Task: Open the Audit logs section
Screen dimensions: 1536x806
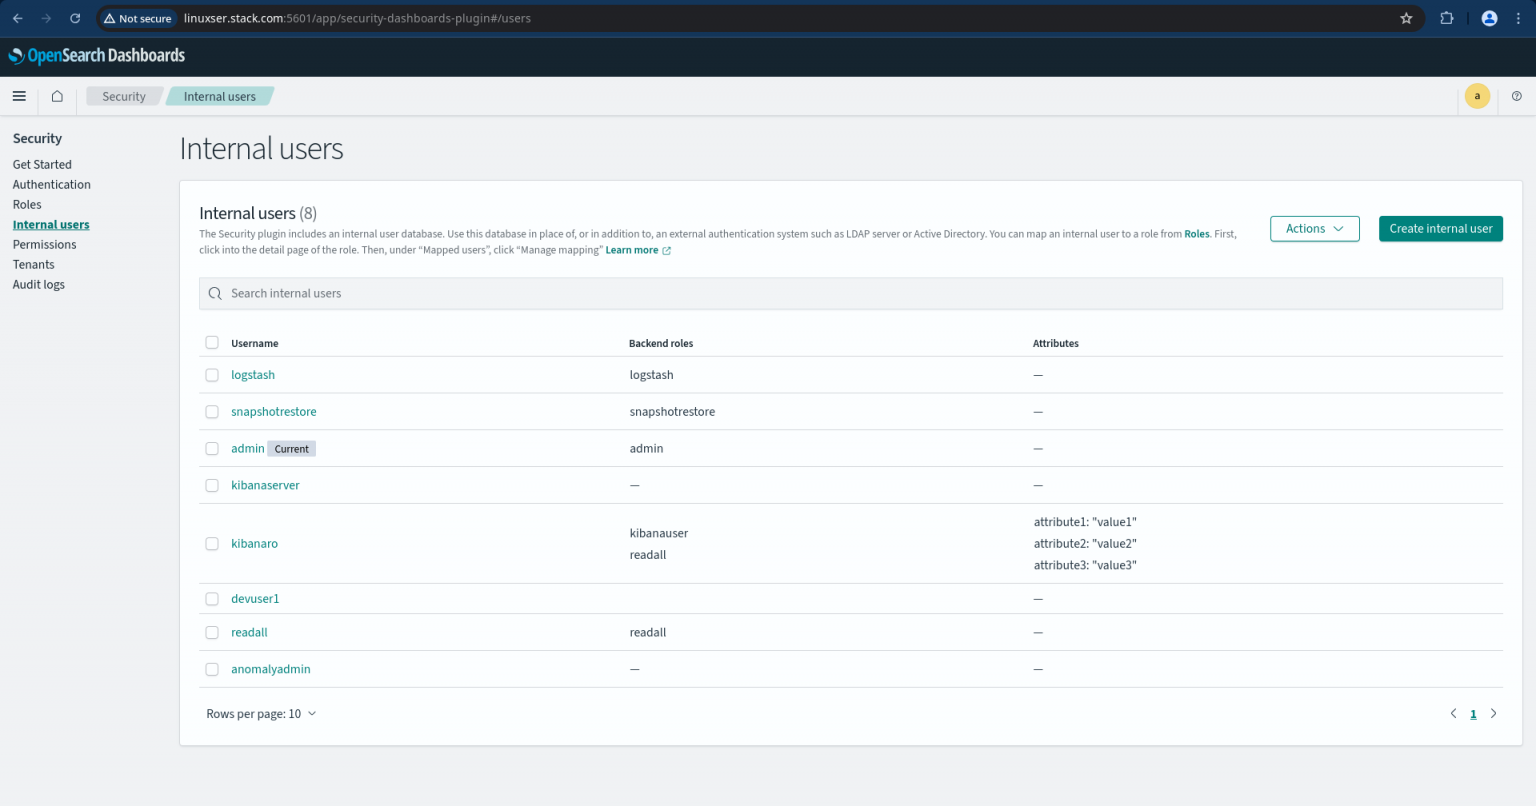Action: pyautogui.click(x=38, y=284)
